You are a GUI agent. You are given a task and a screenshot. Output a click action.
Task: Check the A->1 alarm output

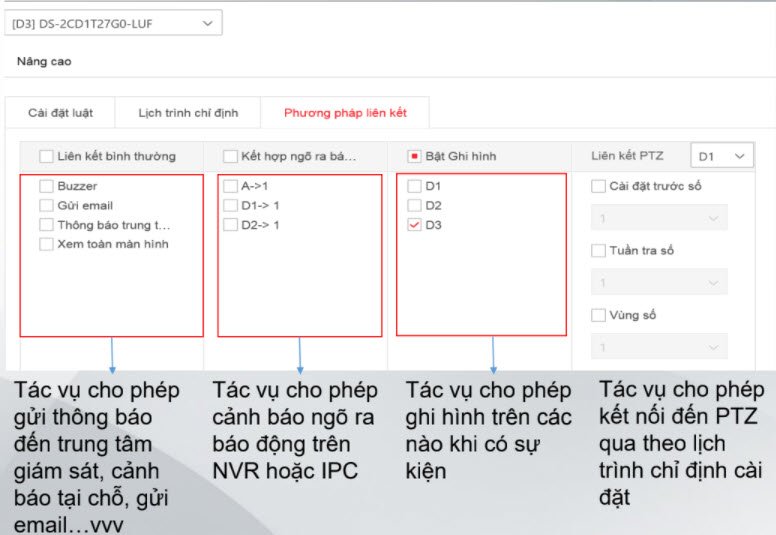coord(230,186)
